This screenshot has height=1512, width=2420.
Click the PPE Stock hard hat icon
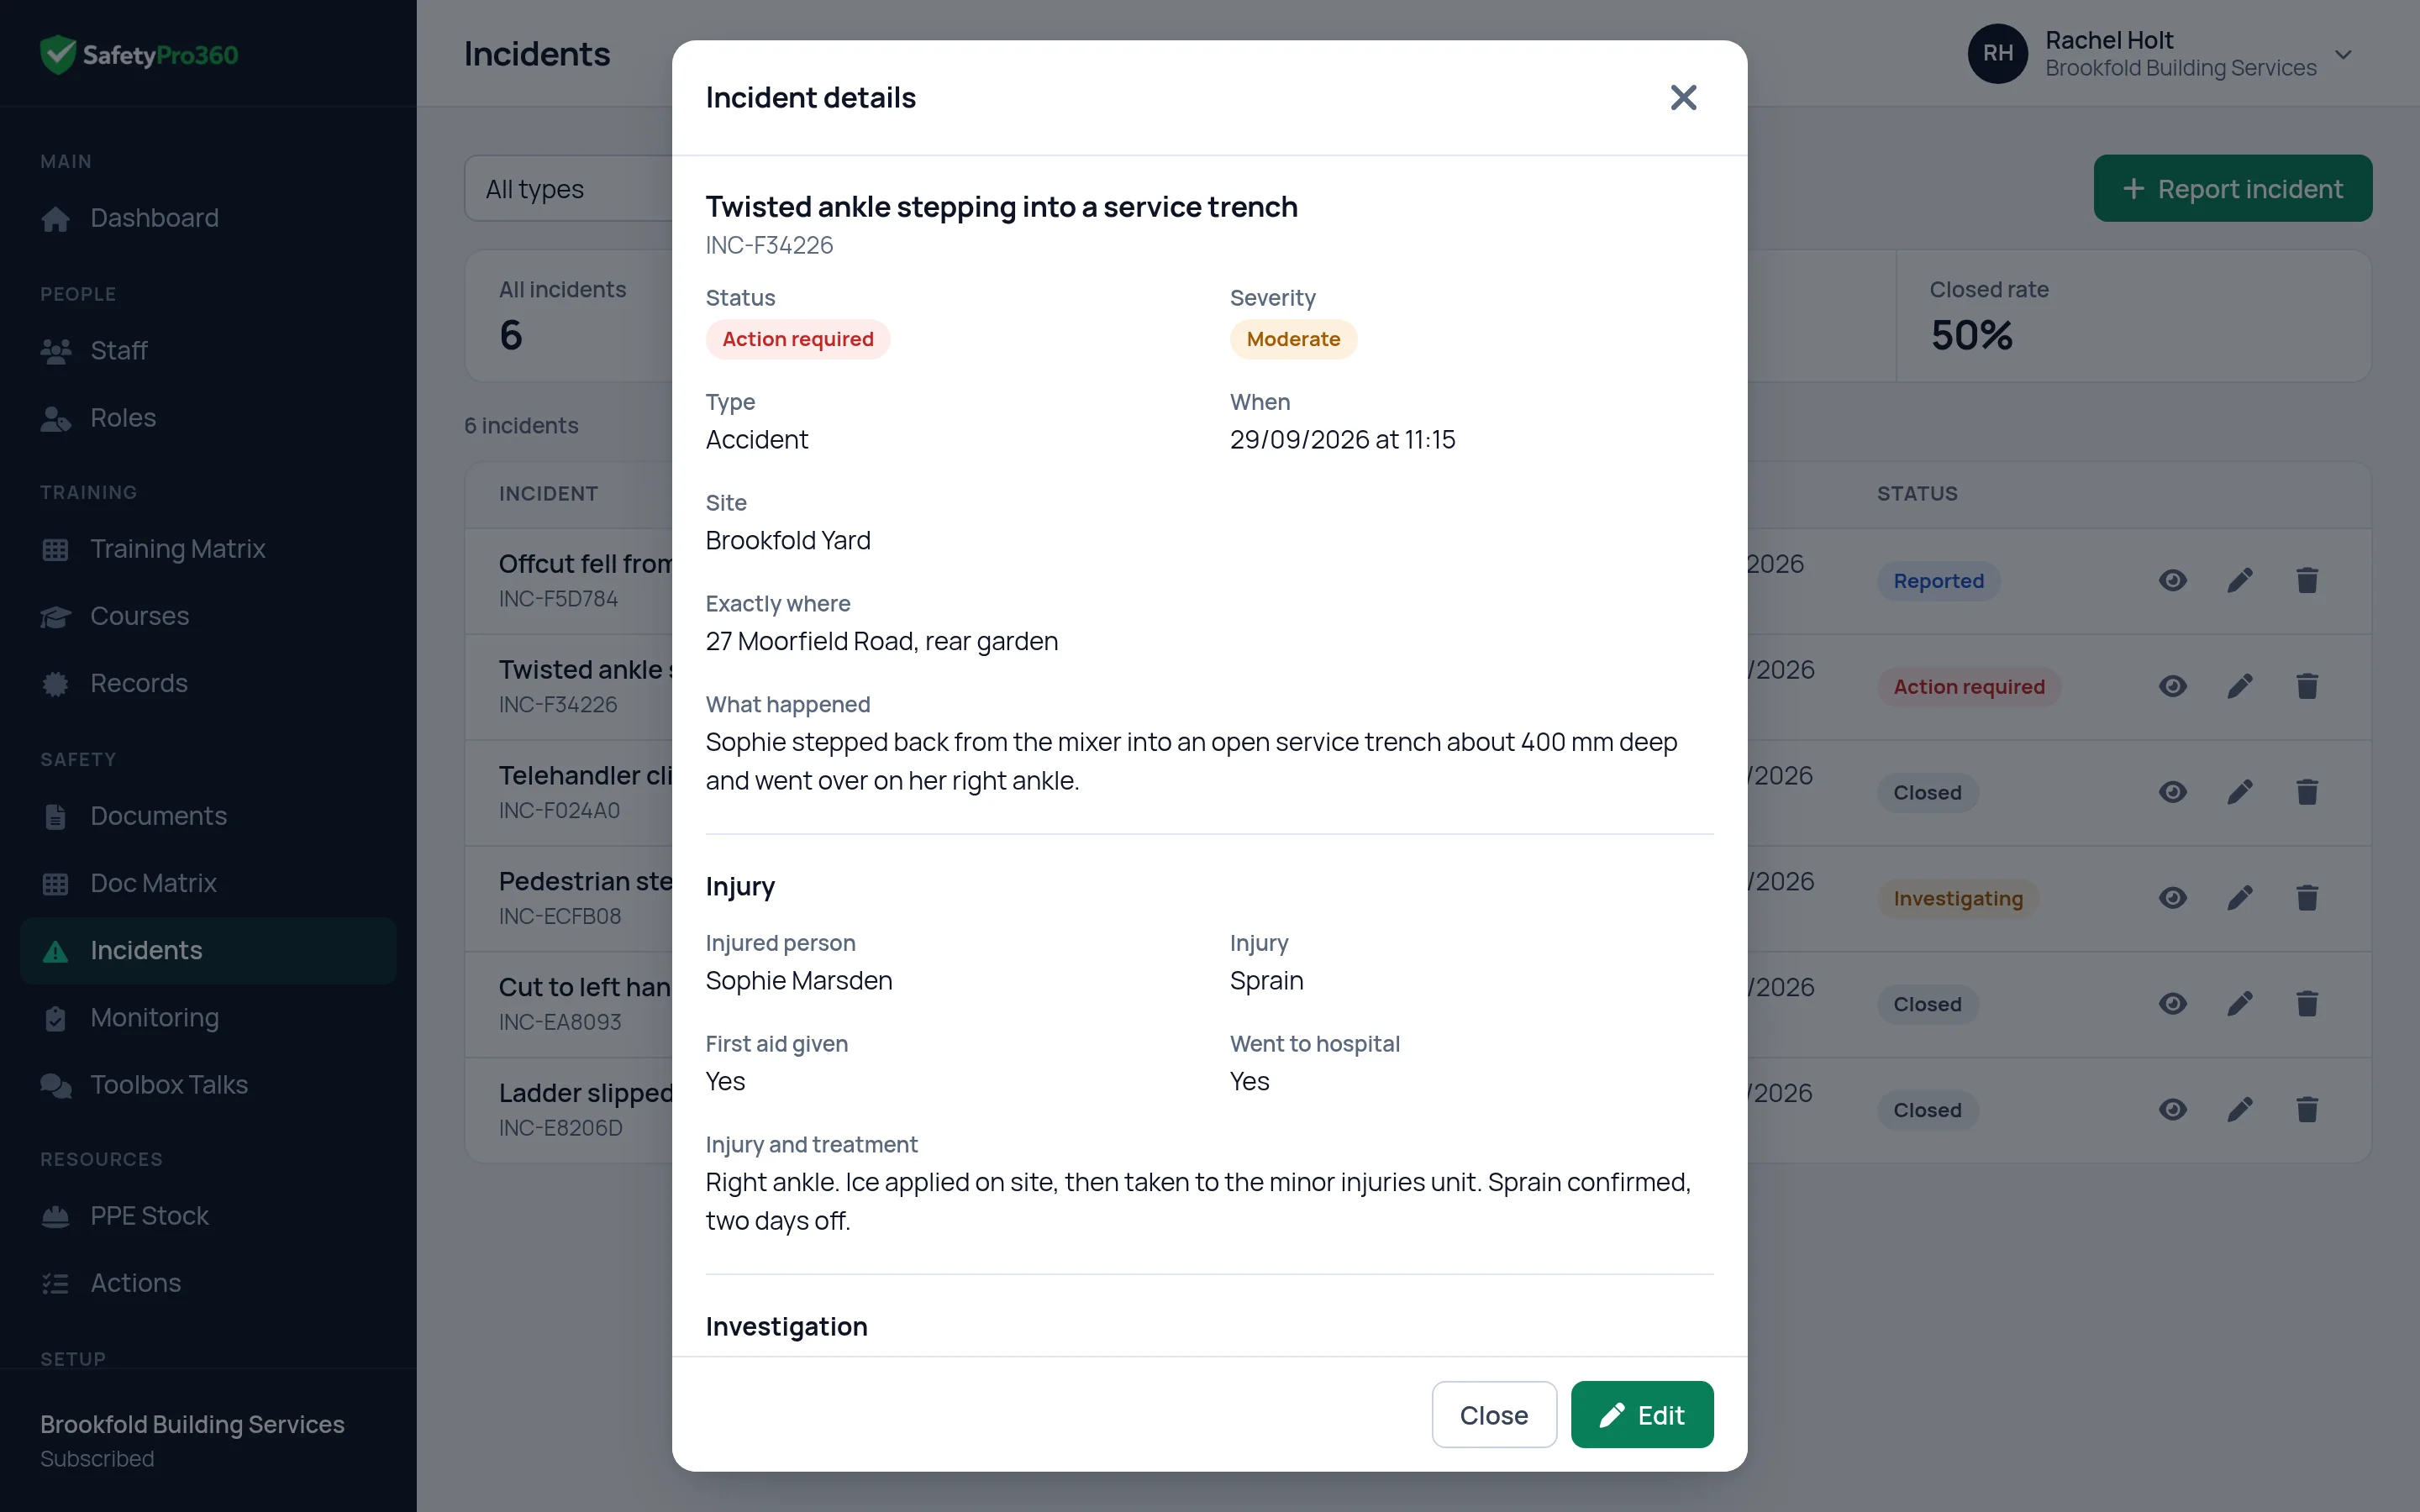56,1217
